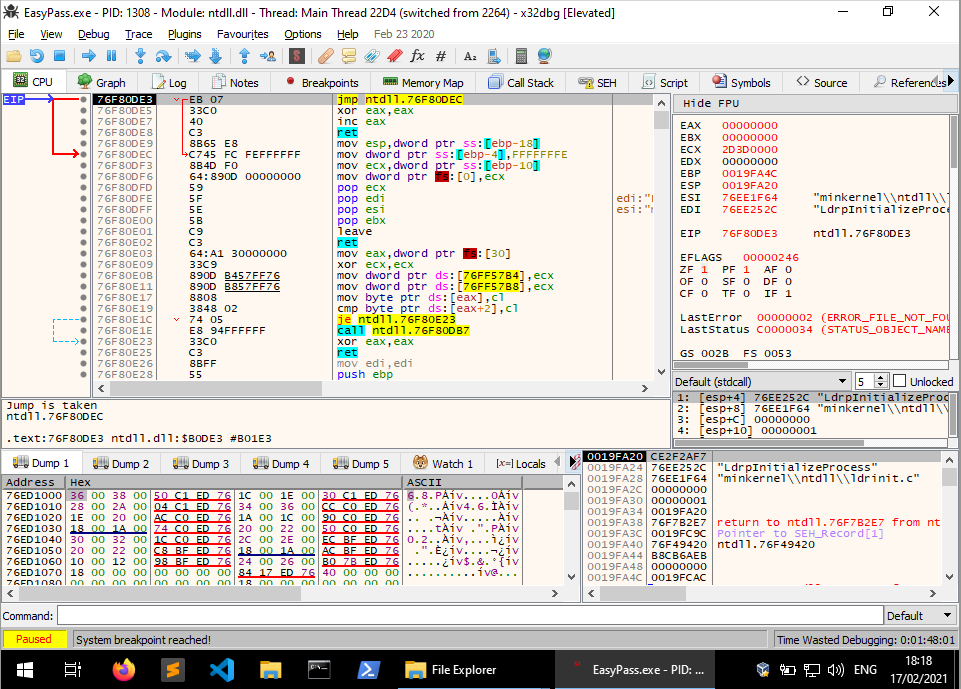Open the Debug menu
The height and width of the screenshot is (689, 961).
click(x=94, y=34)
